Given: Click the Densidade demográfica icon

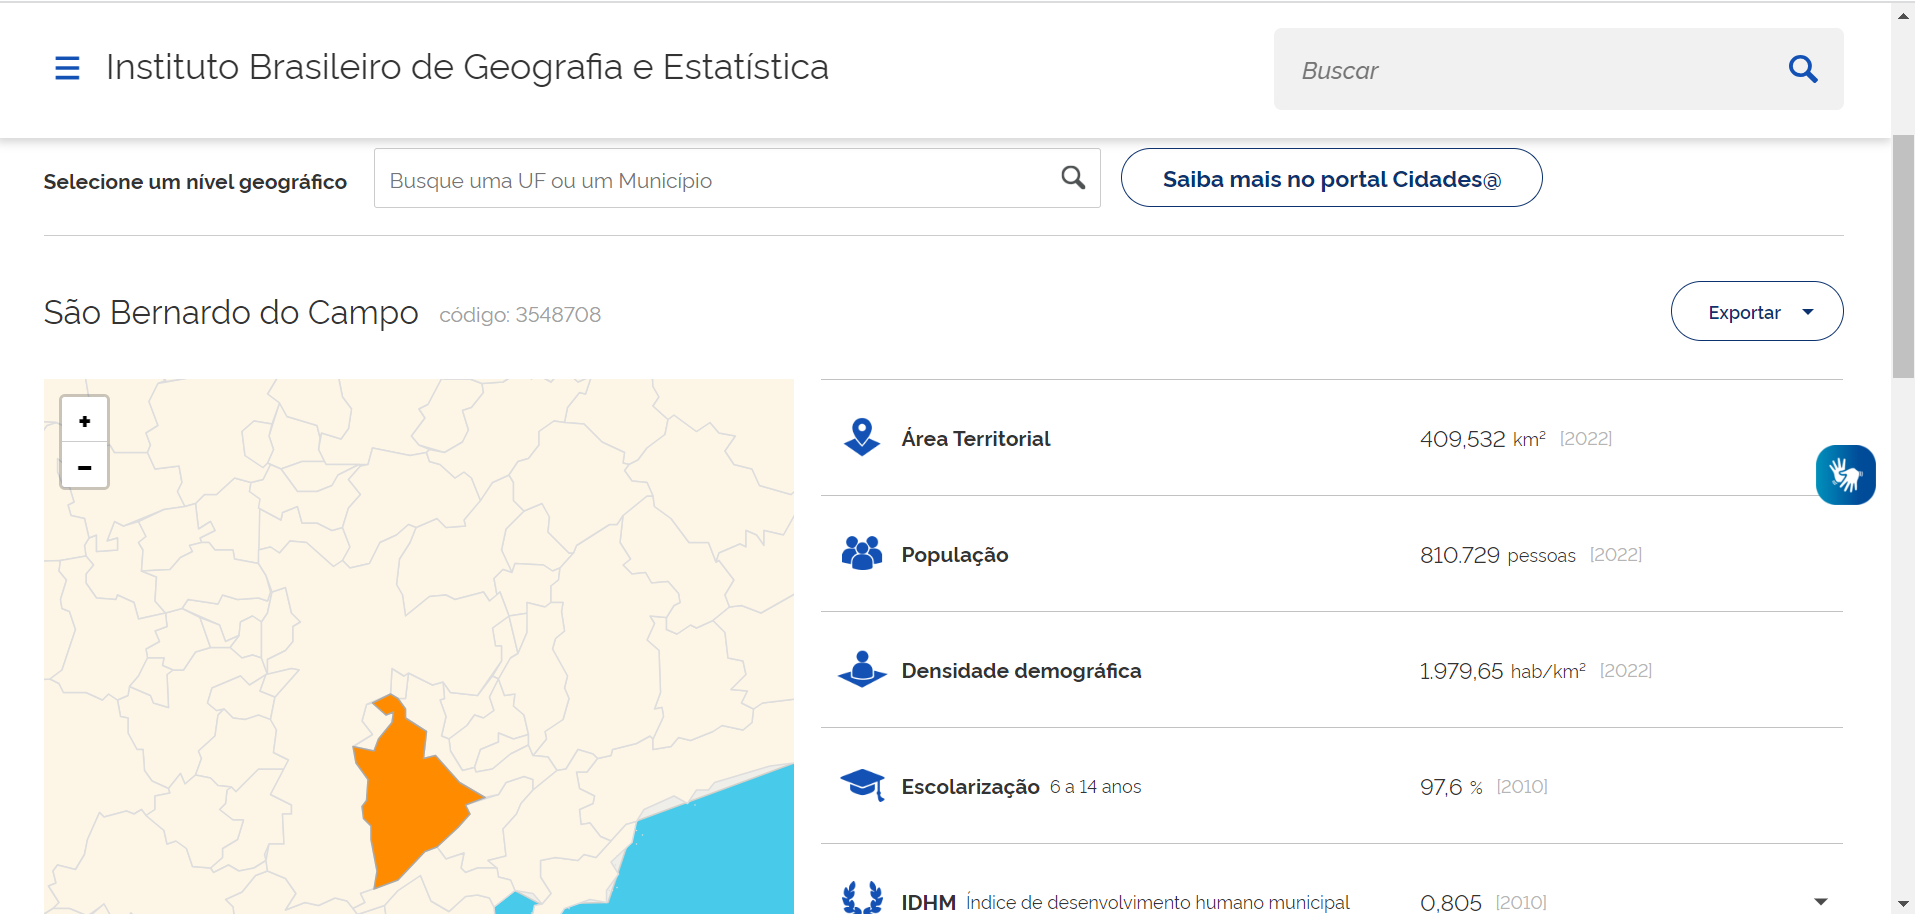Looking at the screenshot, I should 862,669.
